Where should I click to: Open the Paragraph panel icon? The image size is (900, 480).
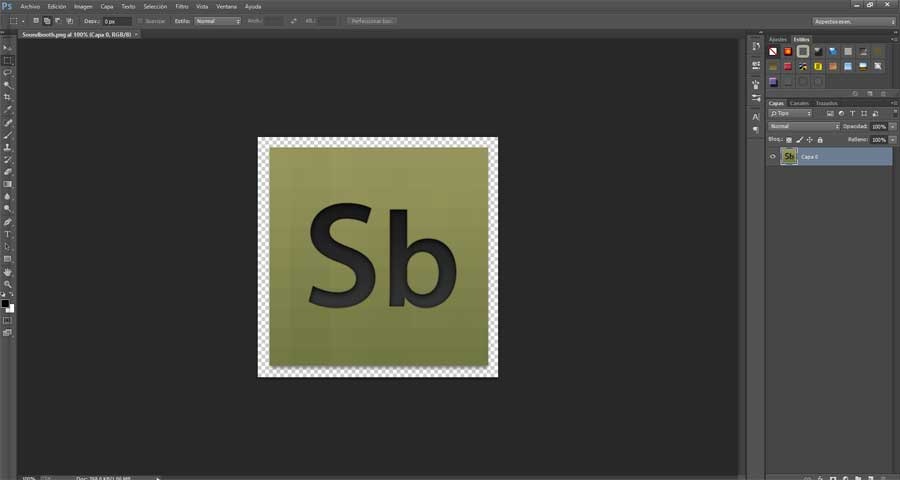tap(756, 130)
